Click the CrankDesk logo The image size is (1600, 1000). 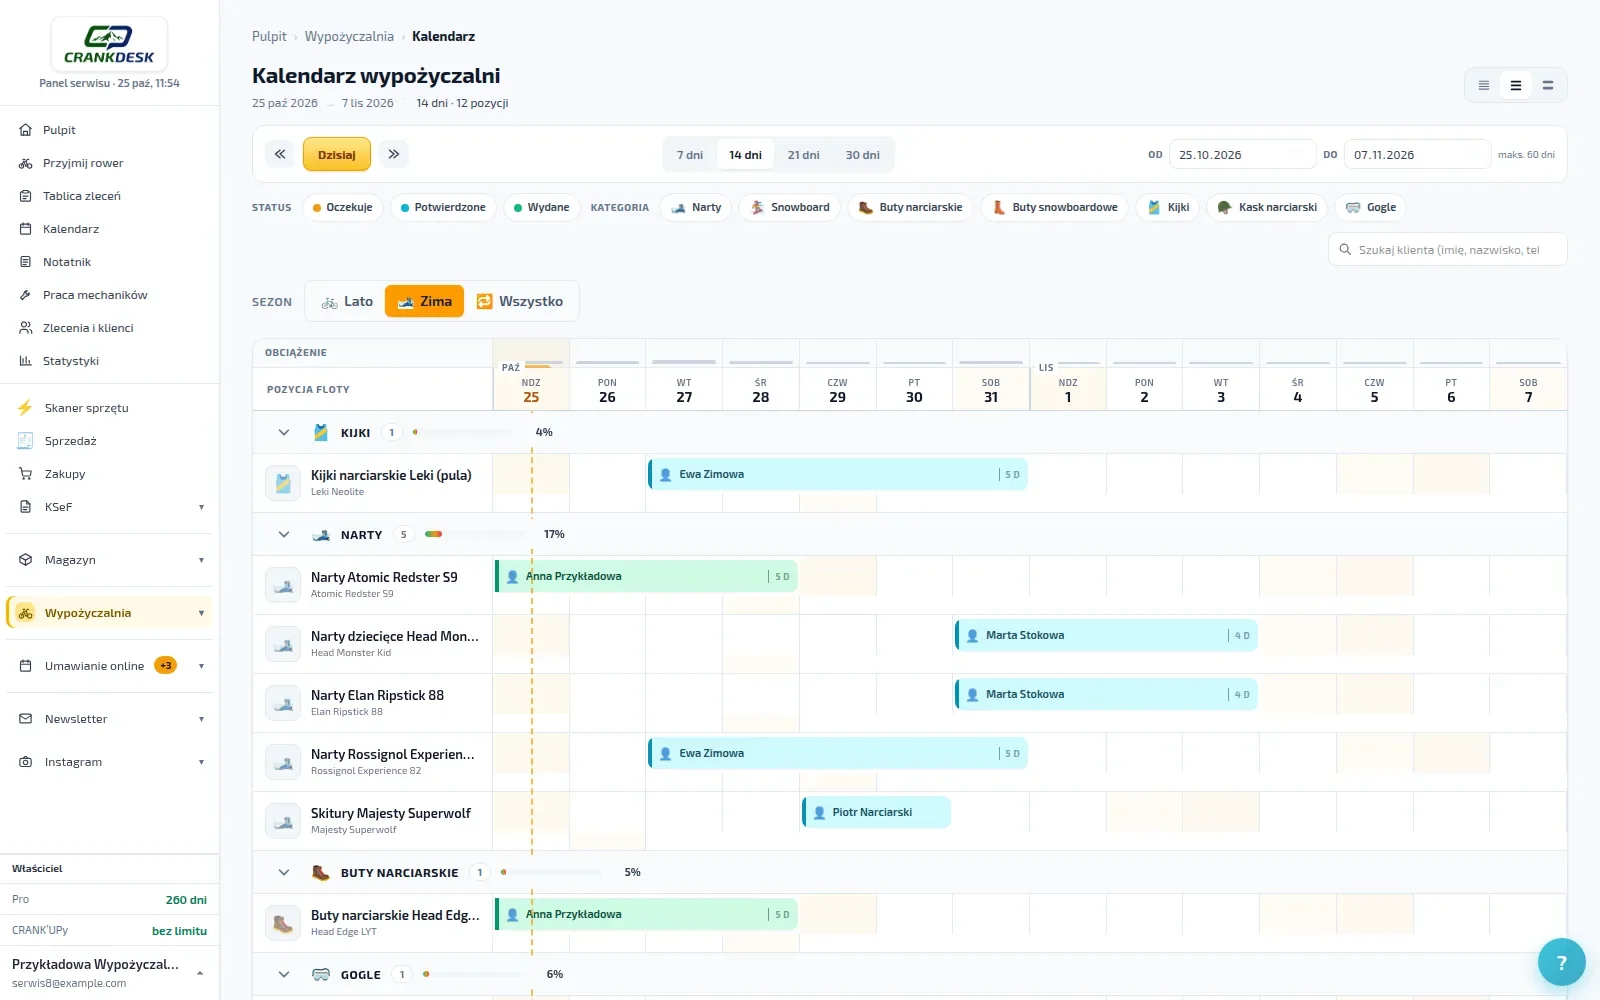click(x=109, y=45)
